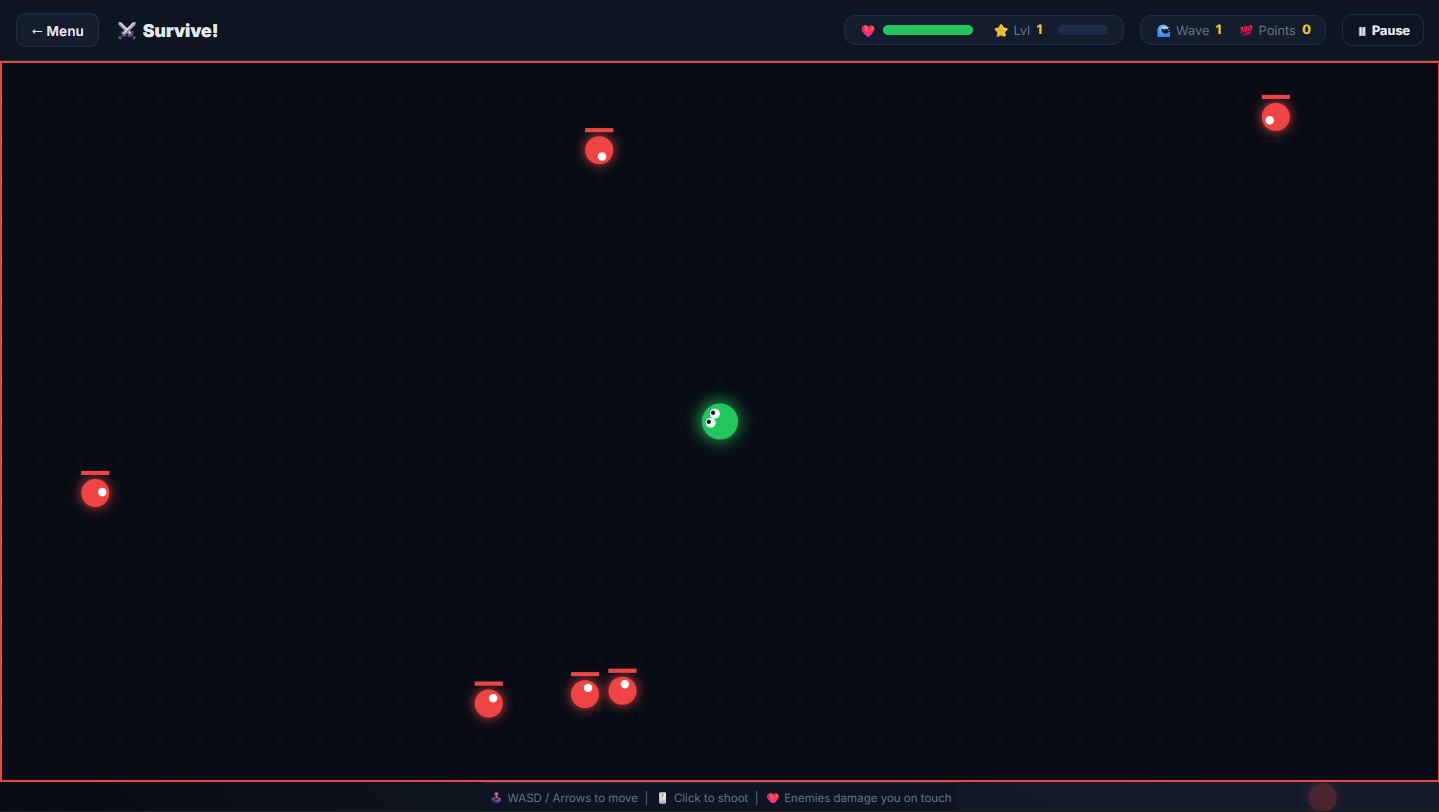This screenshot has width=1439, height=812.
Task: Shoot the red enemy on the left edge
Action: [95, 493]
